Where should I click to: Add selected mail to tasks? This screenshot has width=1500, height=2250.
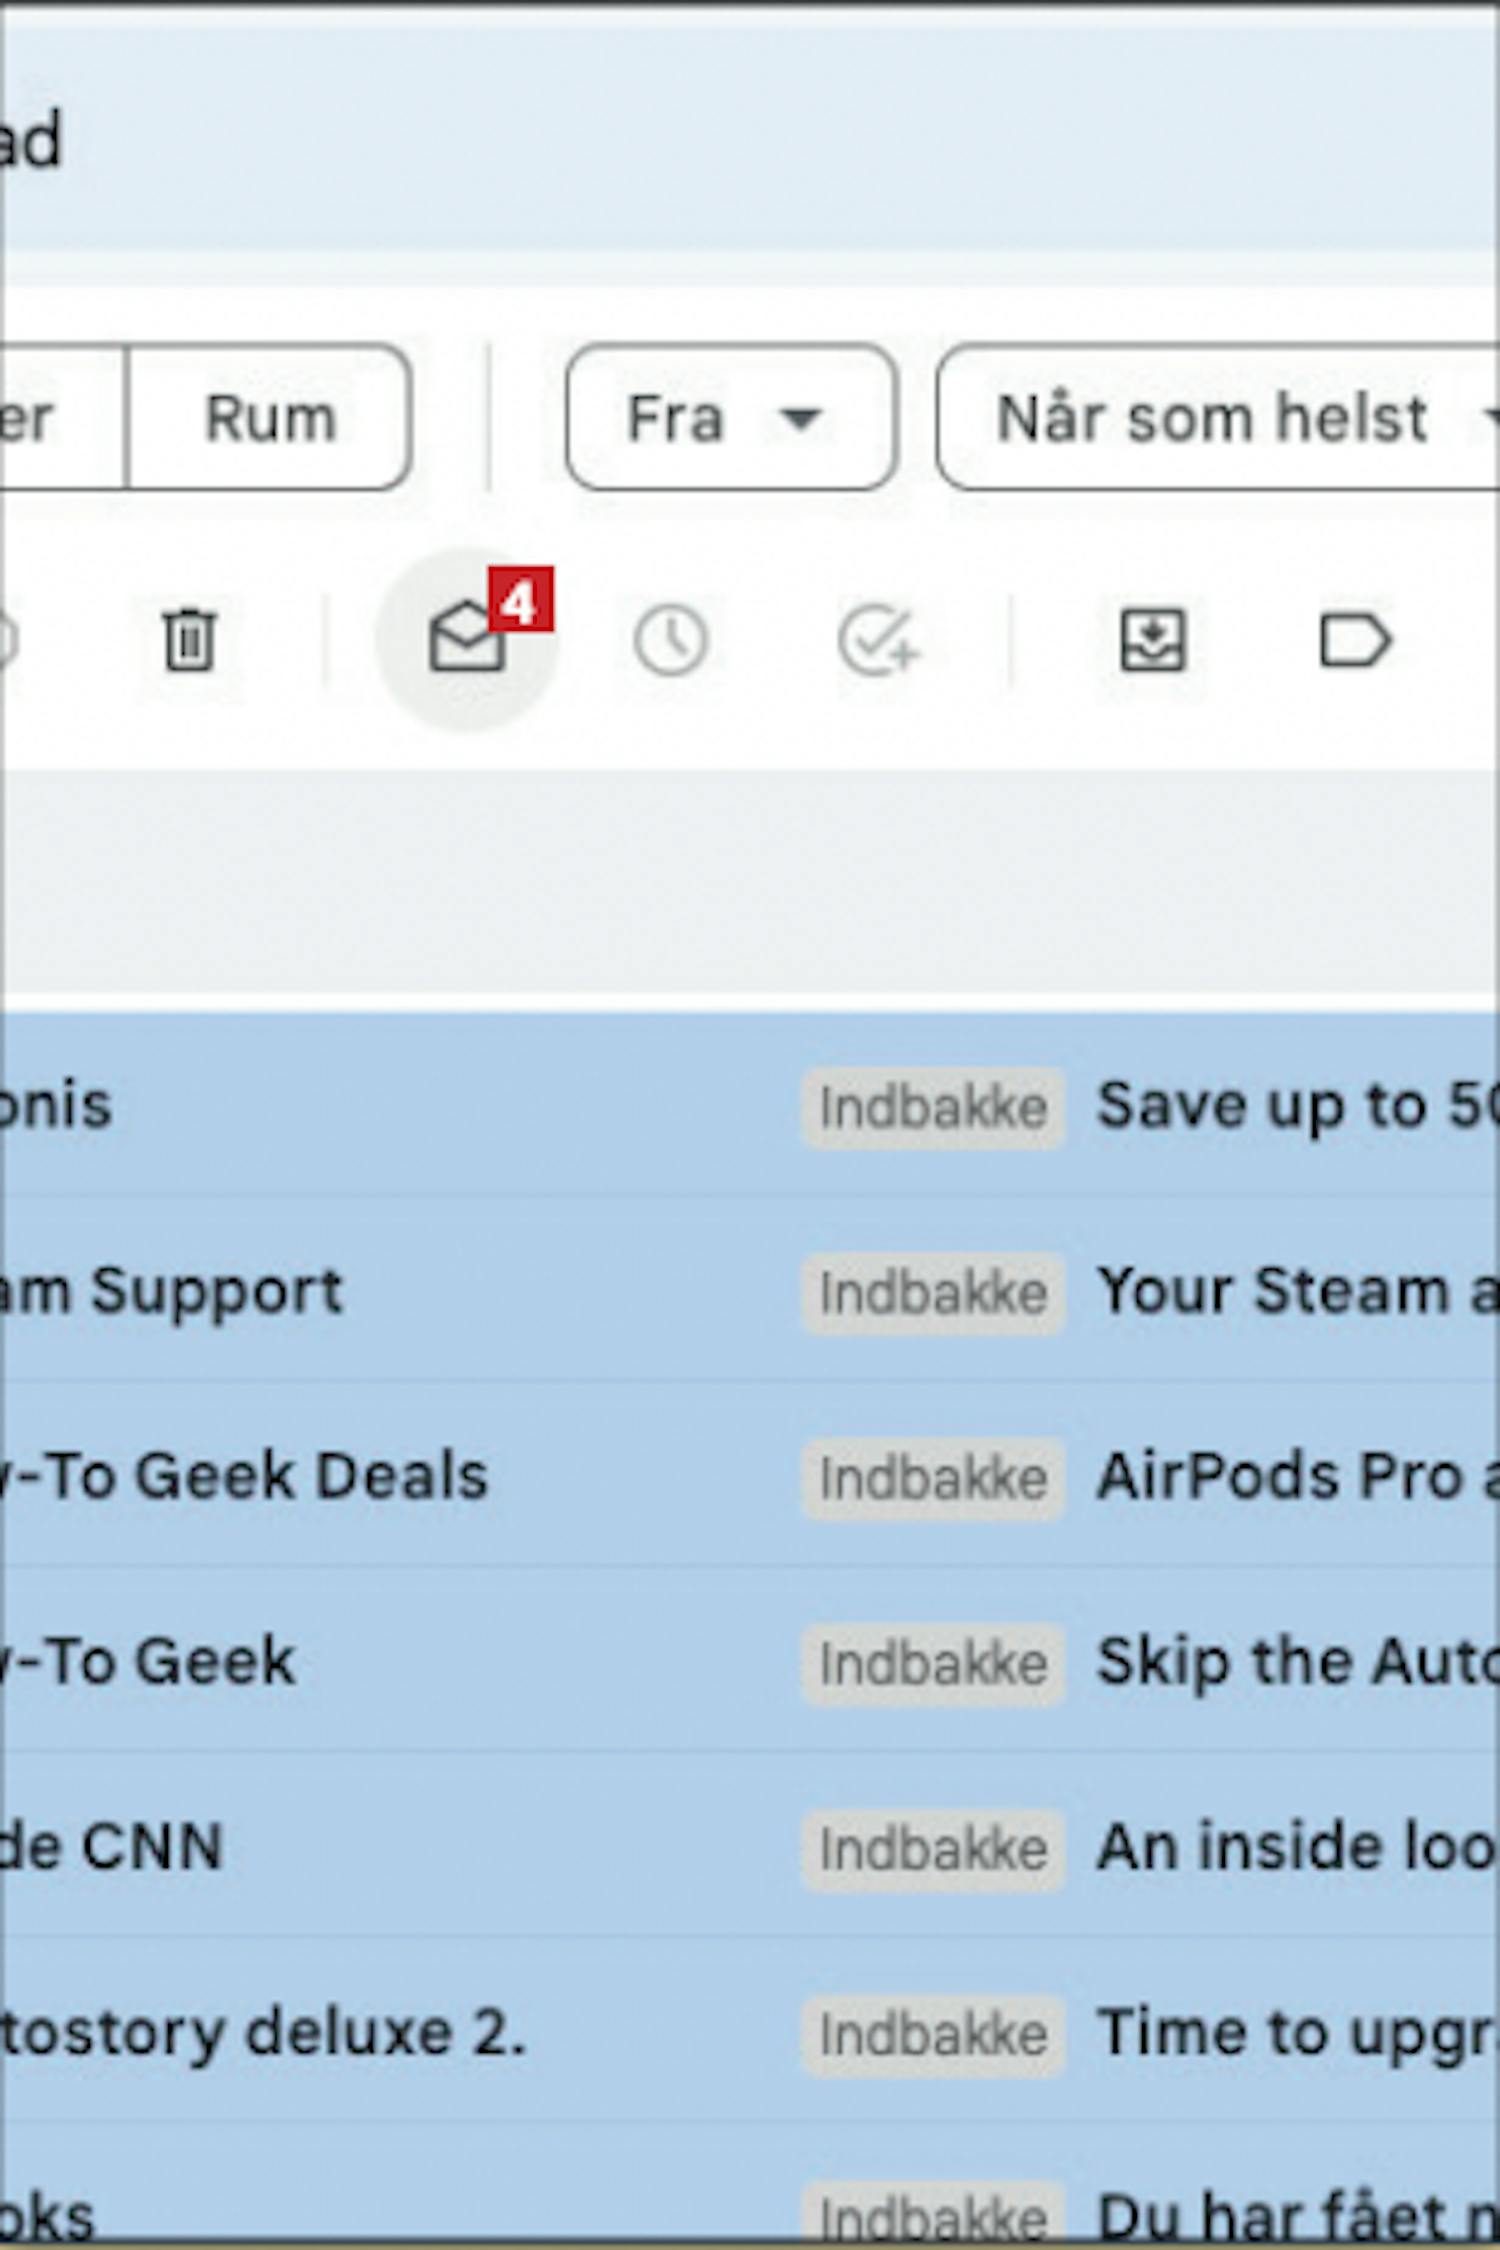point(877,640)
